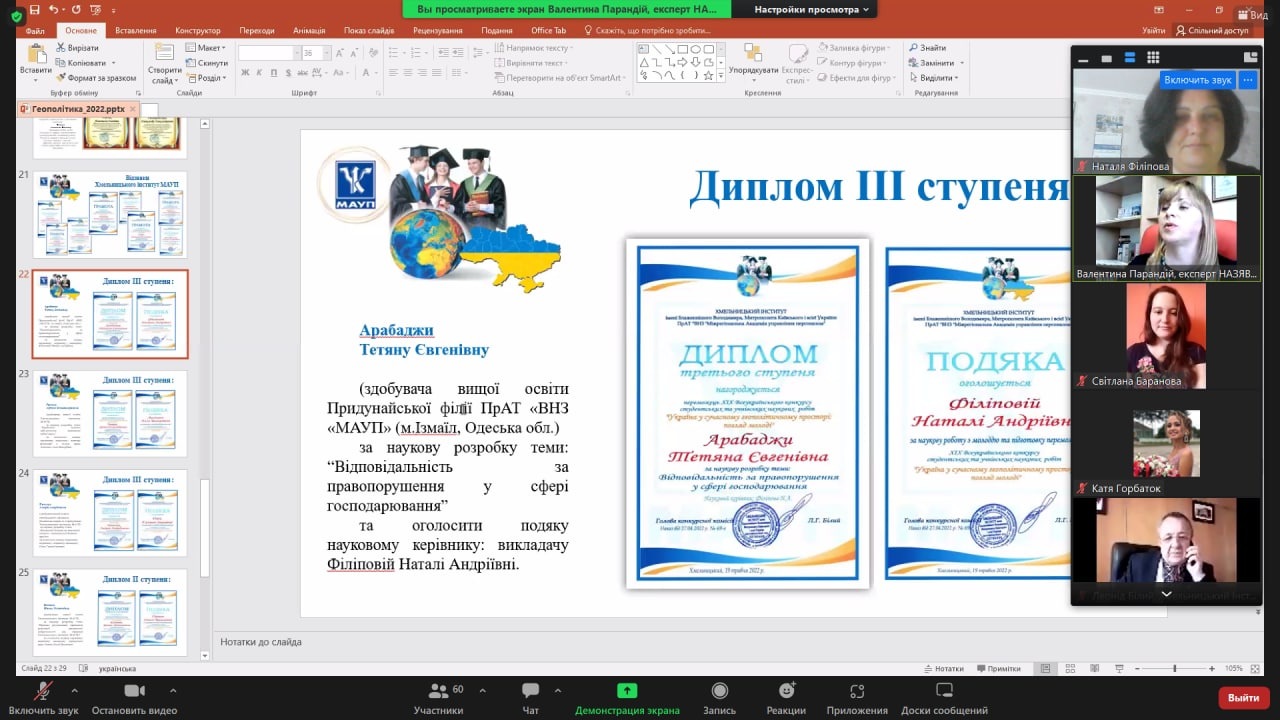Viewport: 1280px width, 720px height.
Task: Click Включить звук on Наталя's video tile
Action: (1197, 80)
